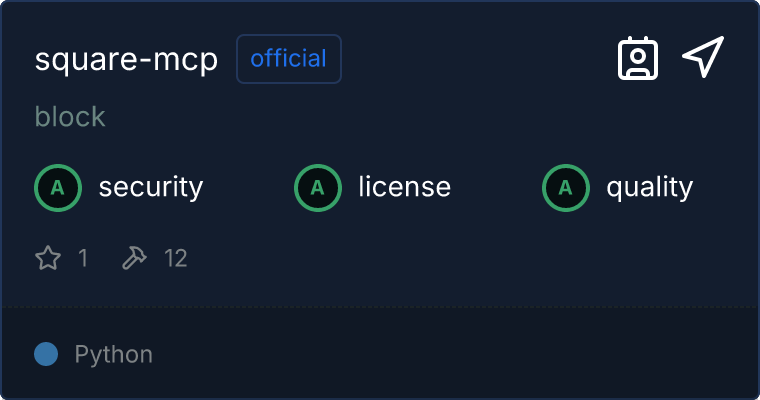Image resolution: width=760 pixels, height=400 pixels.
Task: Click the hammer tools icon
Action: 134,258
